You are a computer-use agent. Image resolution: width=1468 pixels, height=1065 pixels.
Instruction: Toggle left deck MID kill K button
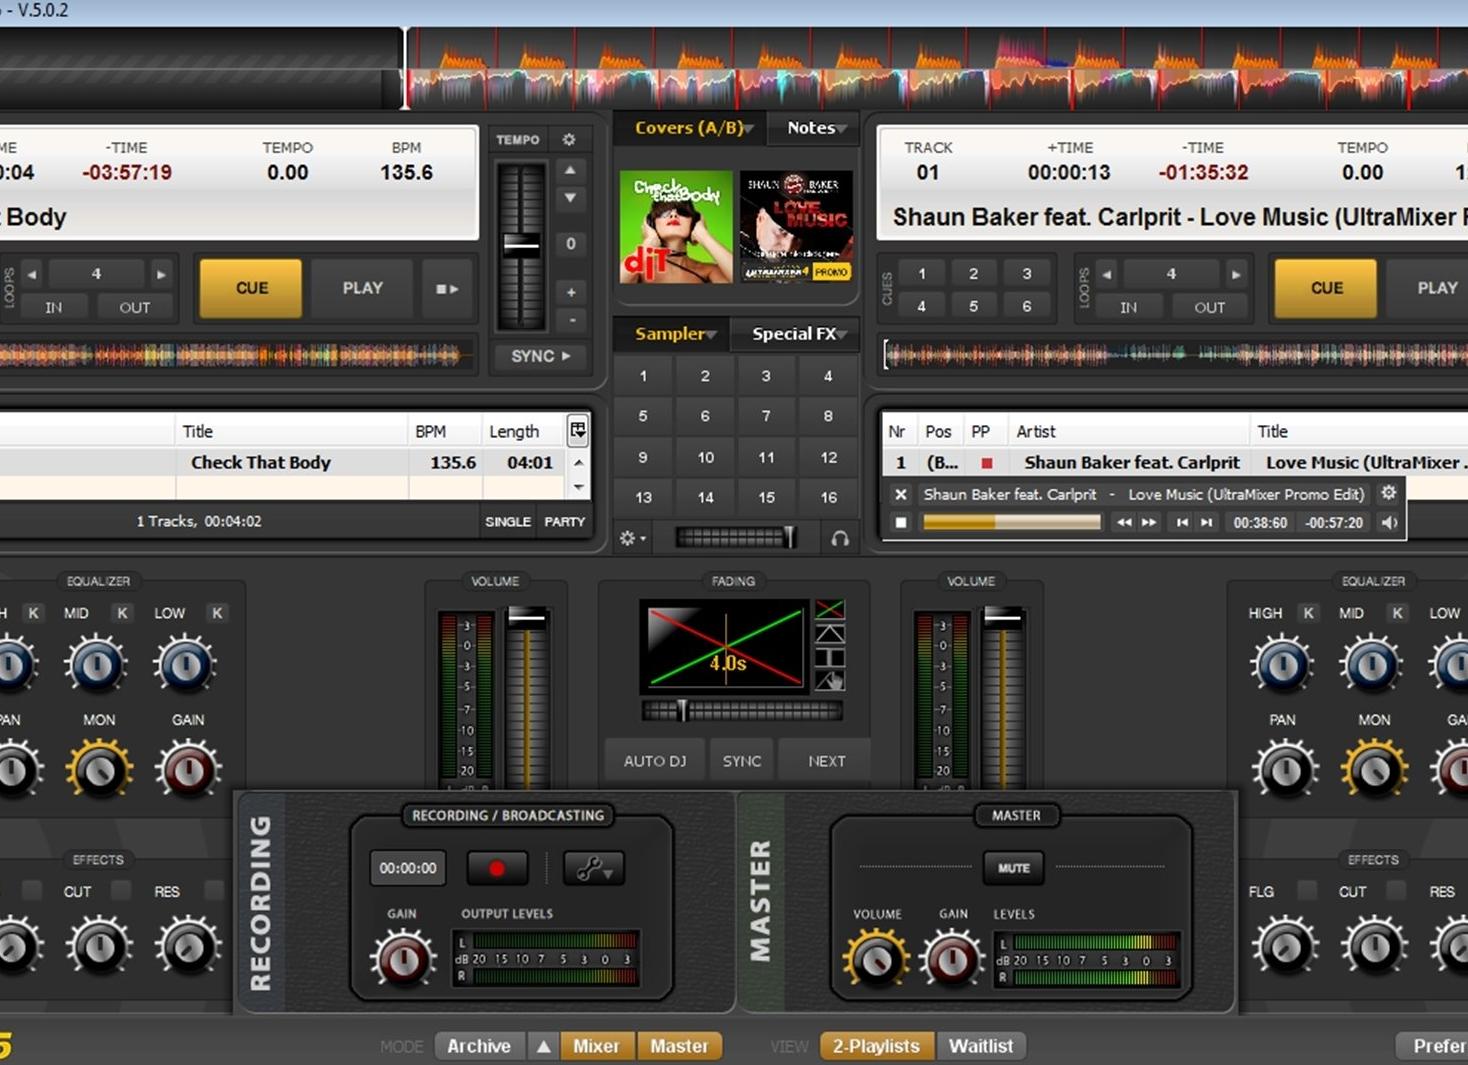point(122,613)
